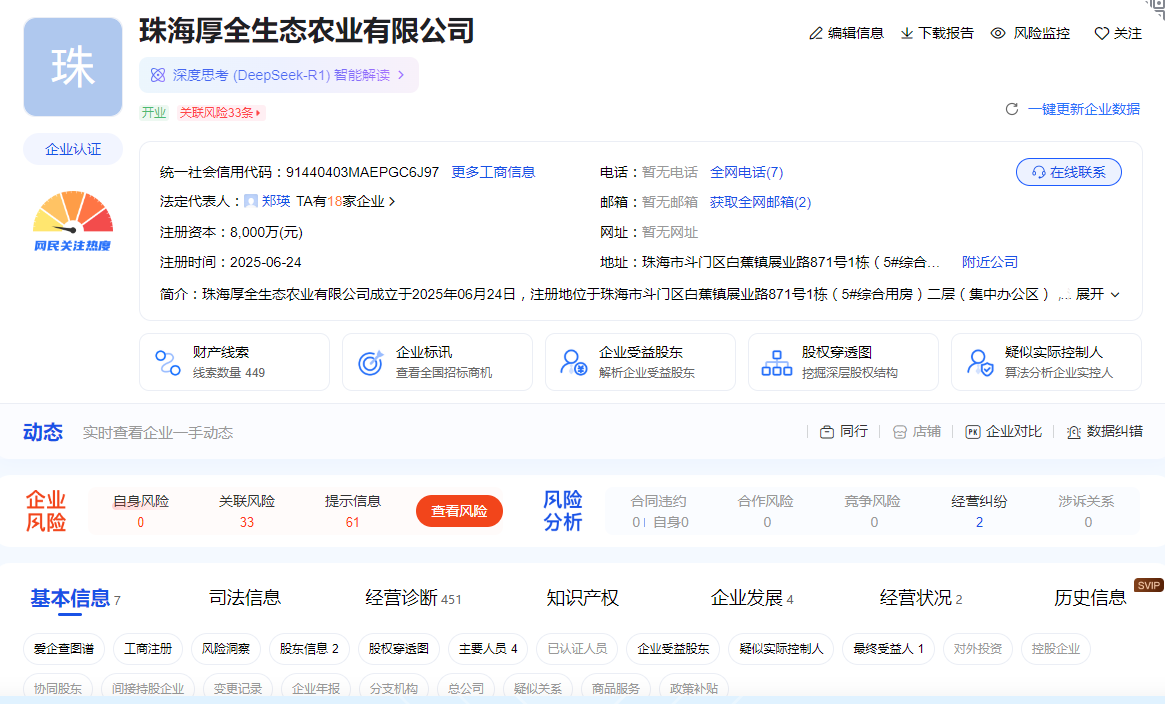Click the download report icon
The height and width of the screenshot is (704, 1165).
coord(907,33)
